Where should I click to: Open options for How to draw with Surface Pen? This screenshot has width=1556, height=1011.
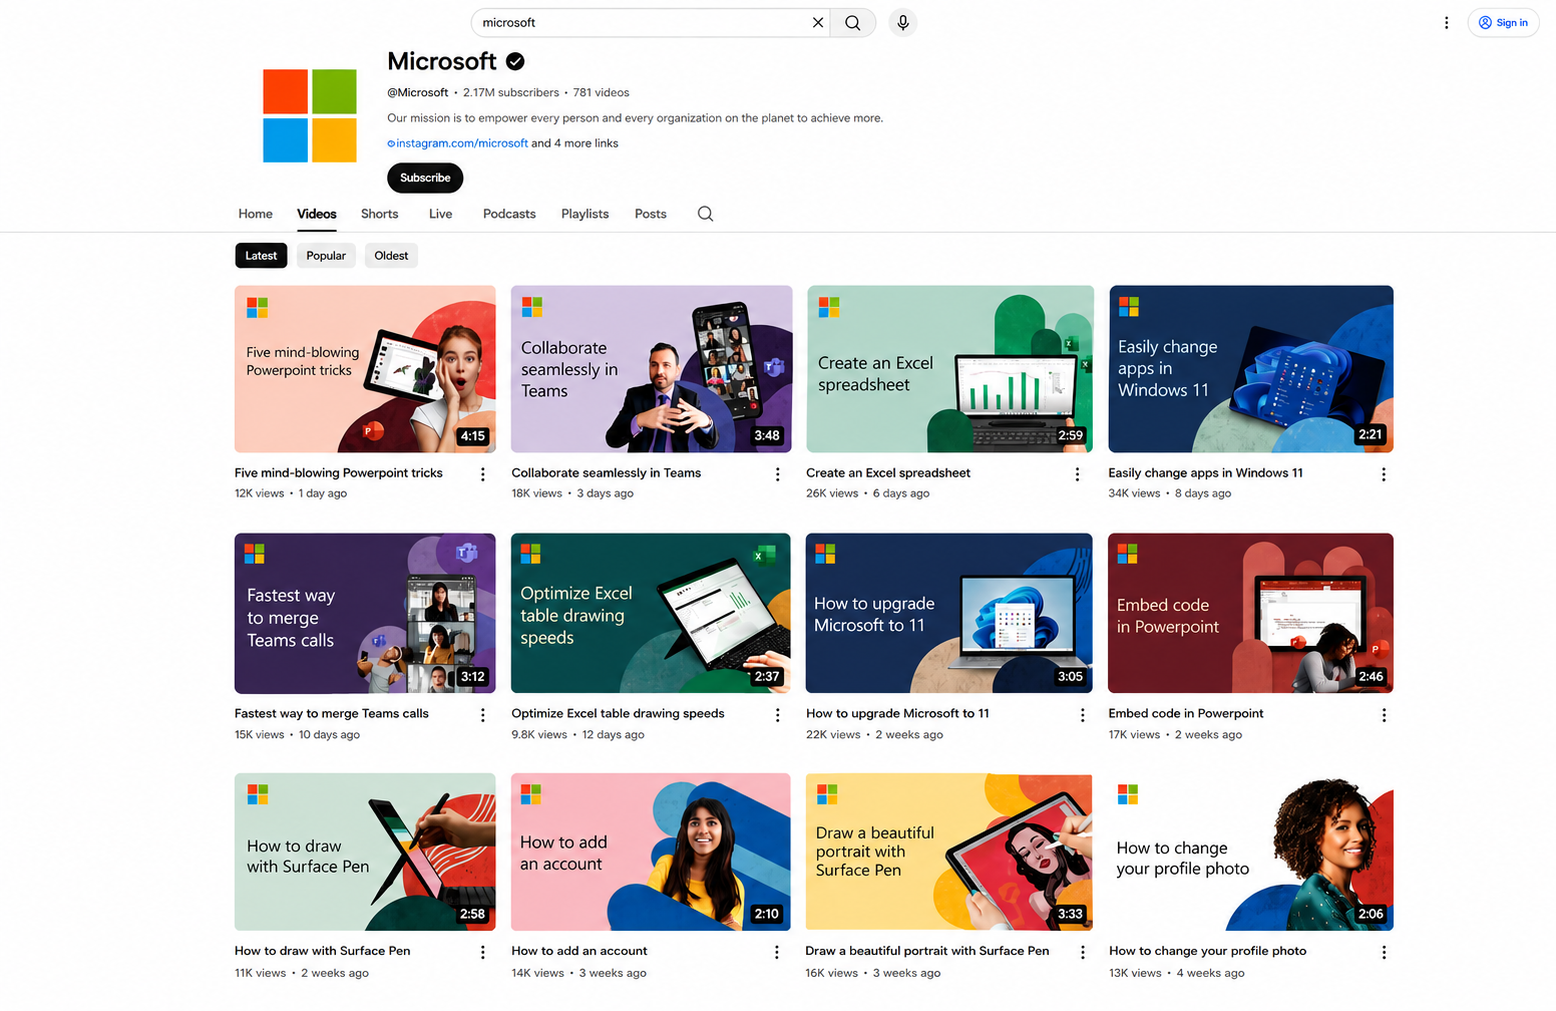483,952
